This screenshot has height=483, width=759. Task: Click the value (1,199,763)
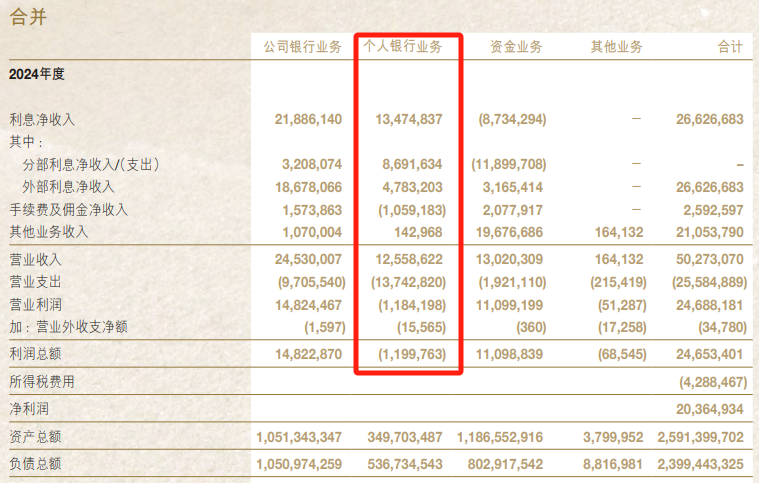coord(412,354)
